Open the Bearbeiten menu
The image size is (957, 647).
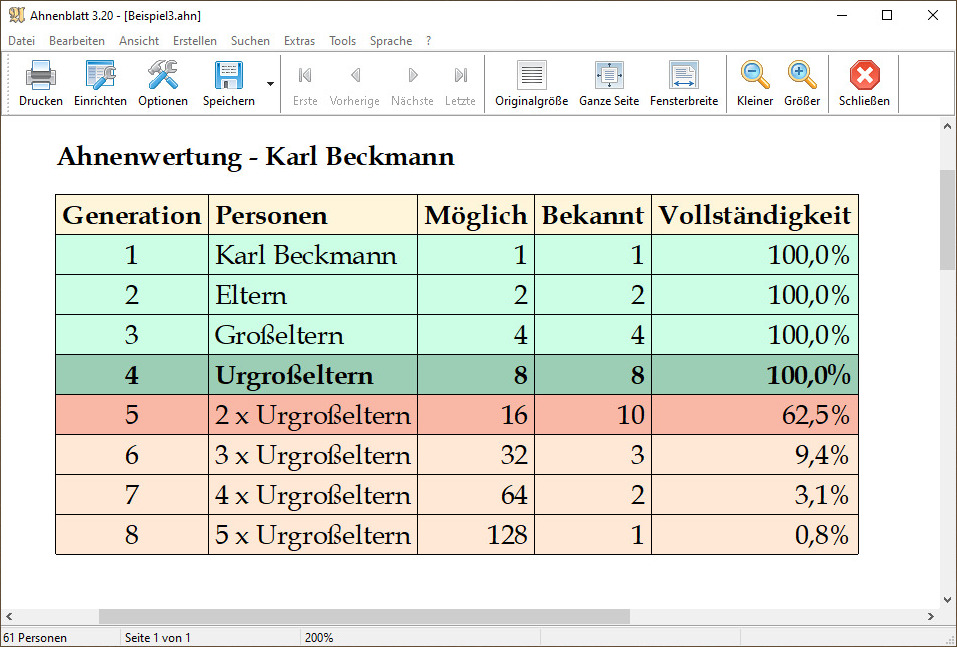[77, 41]
